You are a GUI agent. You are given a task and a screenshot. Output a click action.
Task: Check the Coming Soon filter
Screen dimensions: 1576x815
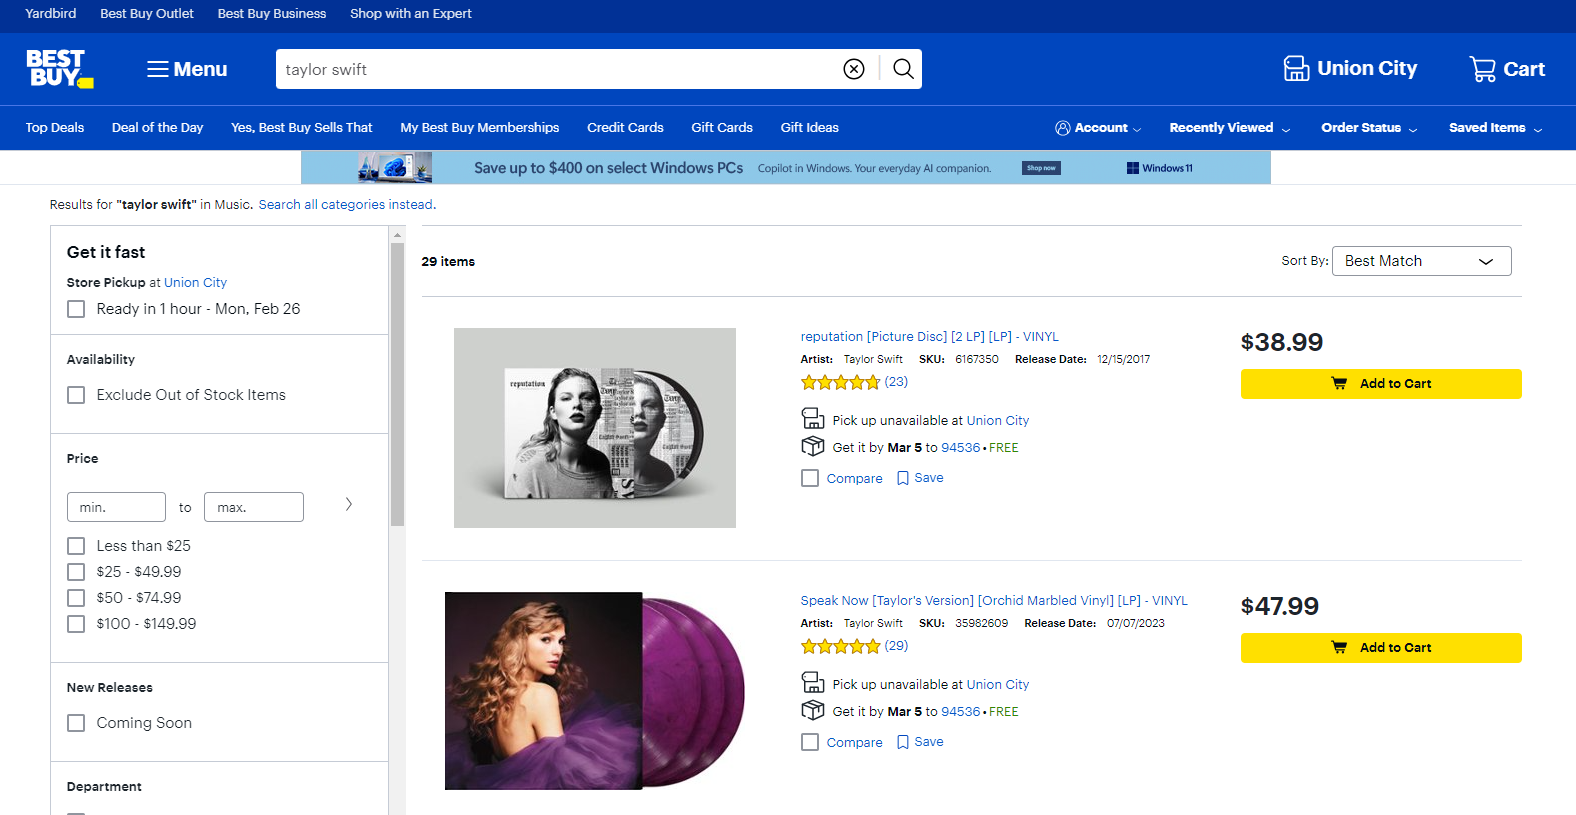76,723
